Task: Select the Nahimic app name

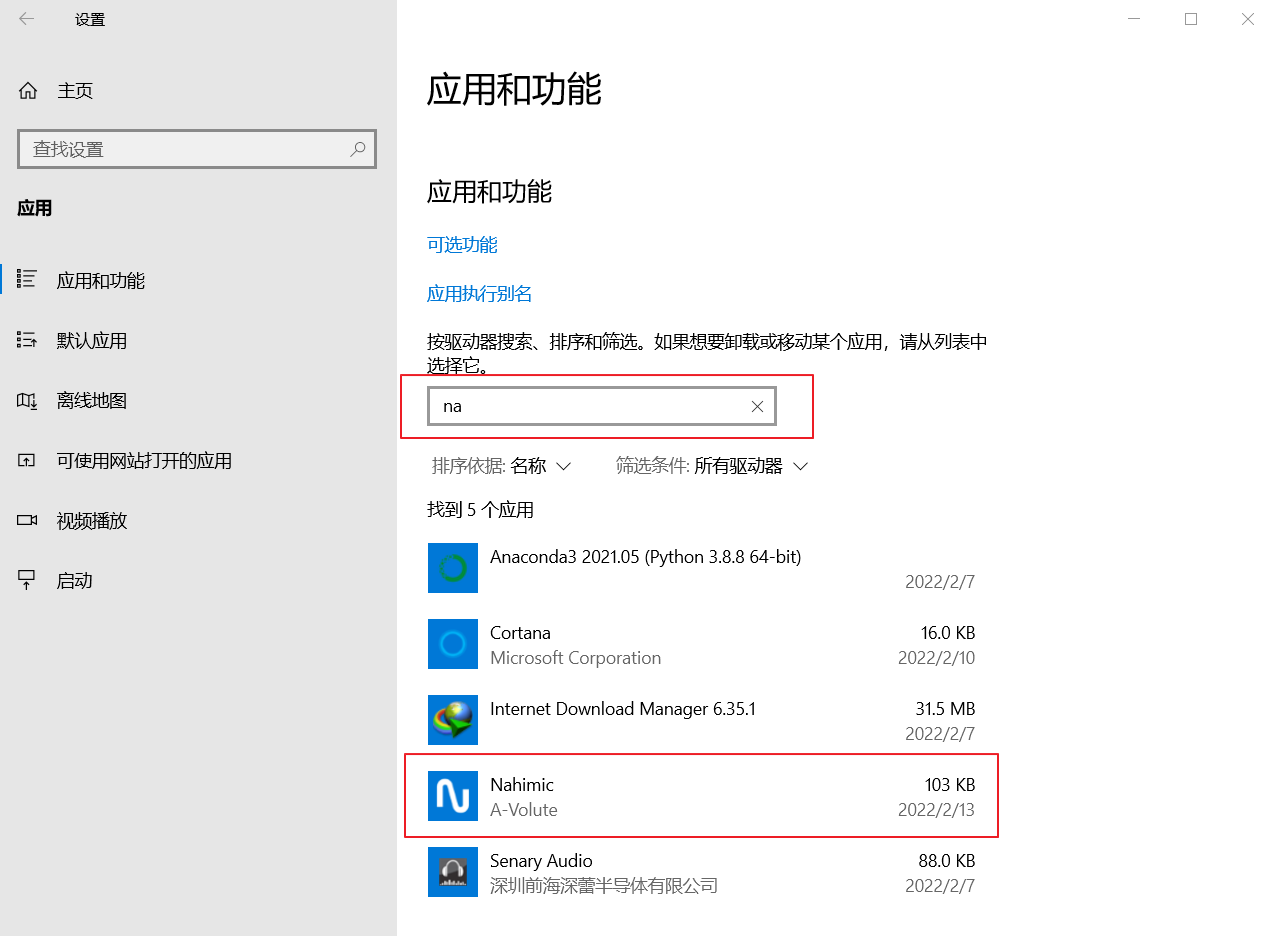Action: click(522, 785)
